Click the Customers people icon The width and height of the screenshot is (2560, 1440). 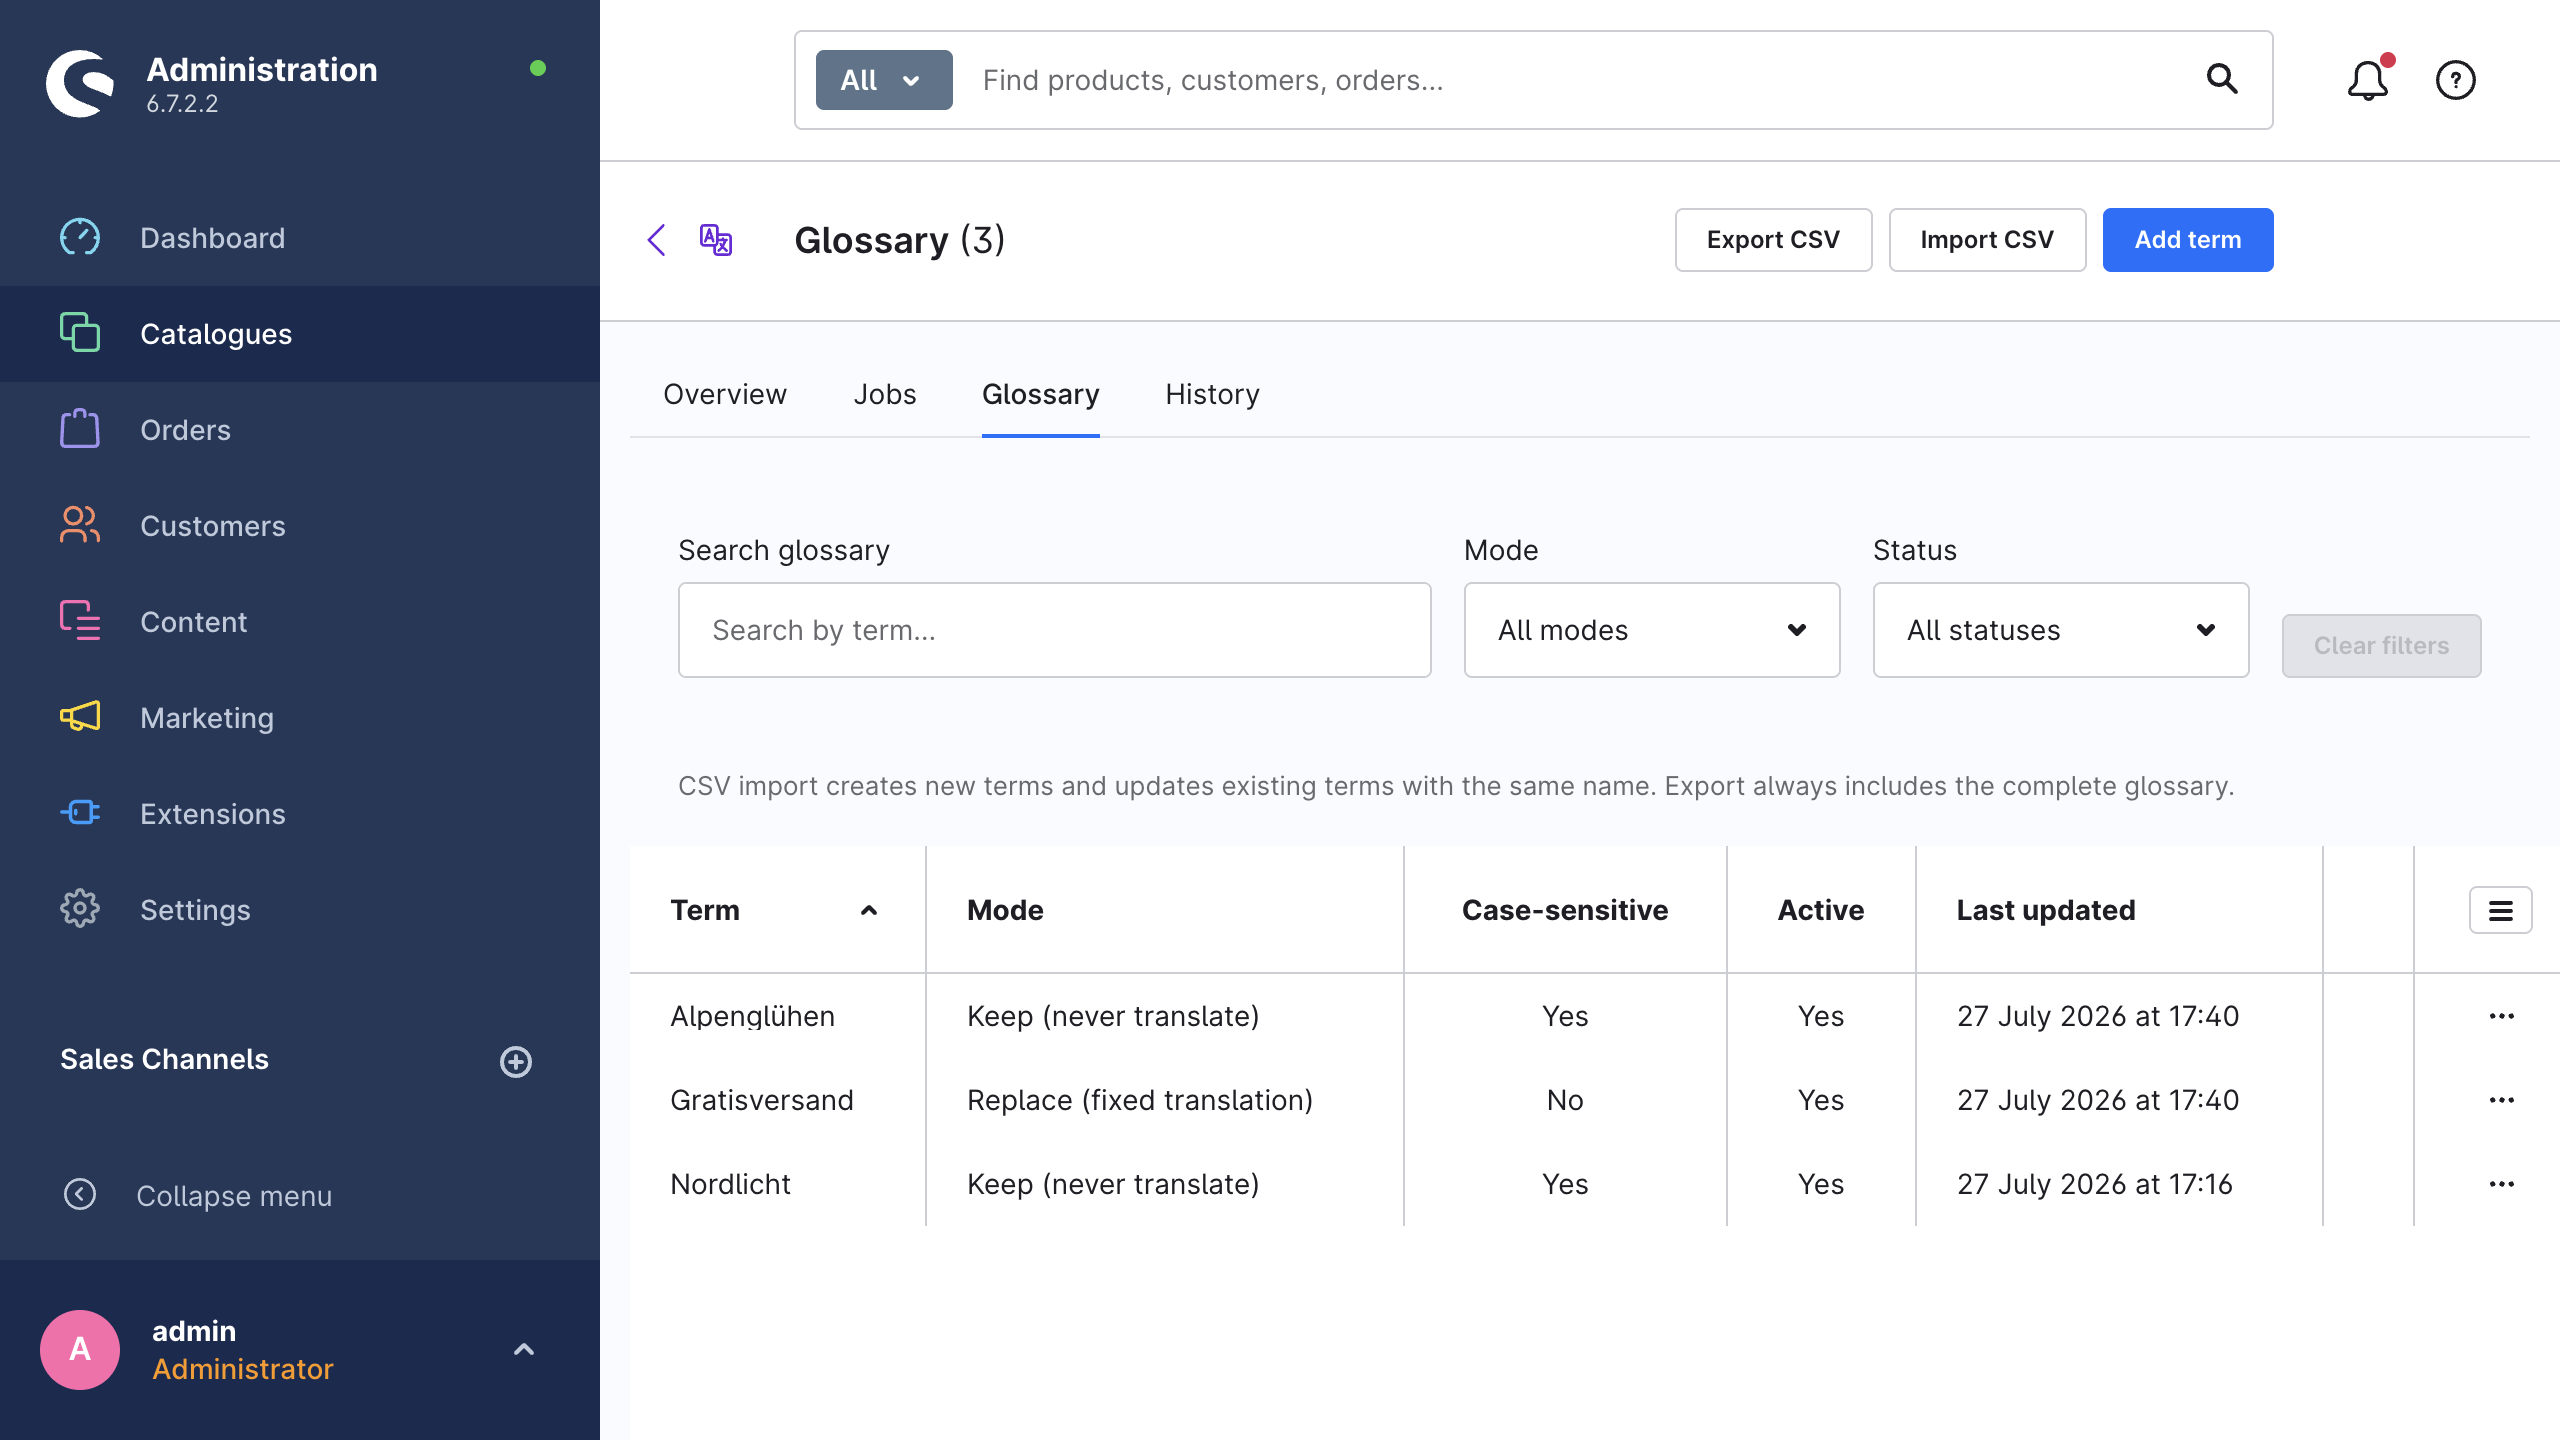pyautogui.click(x=80, y=525)
